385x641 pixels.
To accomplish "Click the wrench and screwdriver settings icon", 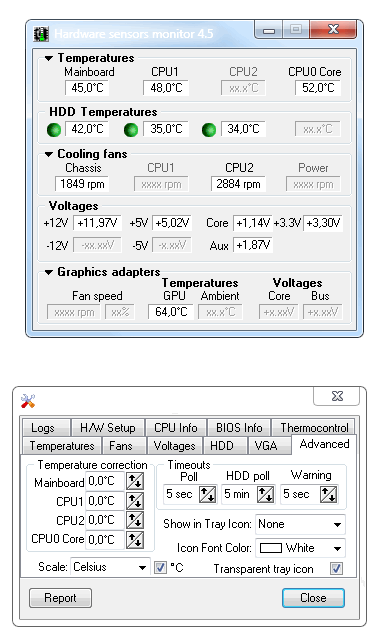I will 28,401.
